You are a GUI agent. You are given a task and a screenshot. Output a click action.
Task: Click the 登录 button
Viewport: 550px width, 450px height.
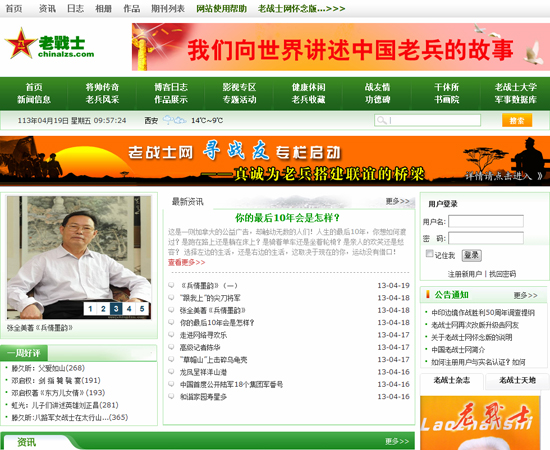coord(471,255)
